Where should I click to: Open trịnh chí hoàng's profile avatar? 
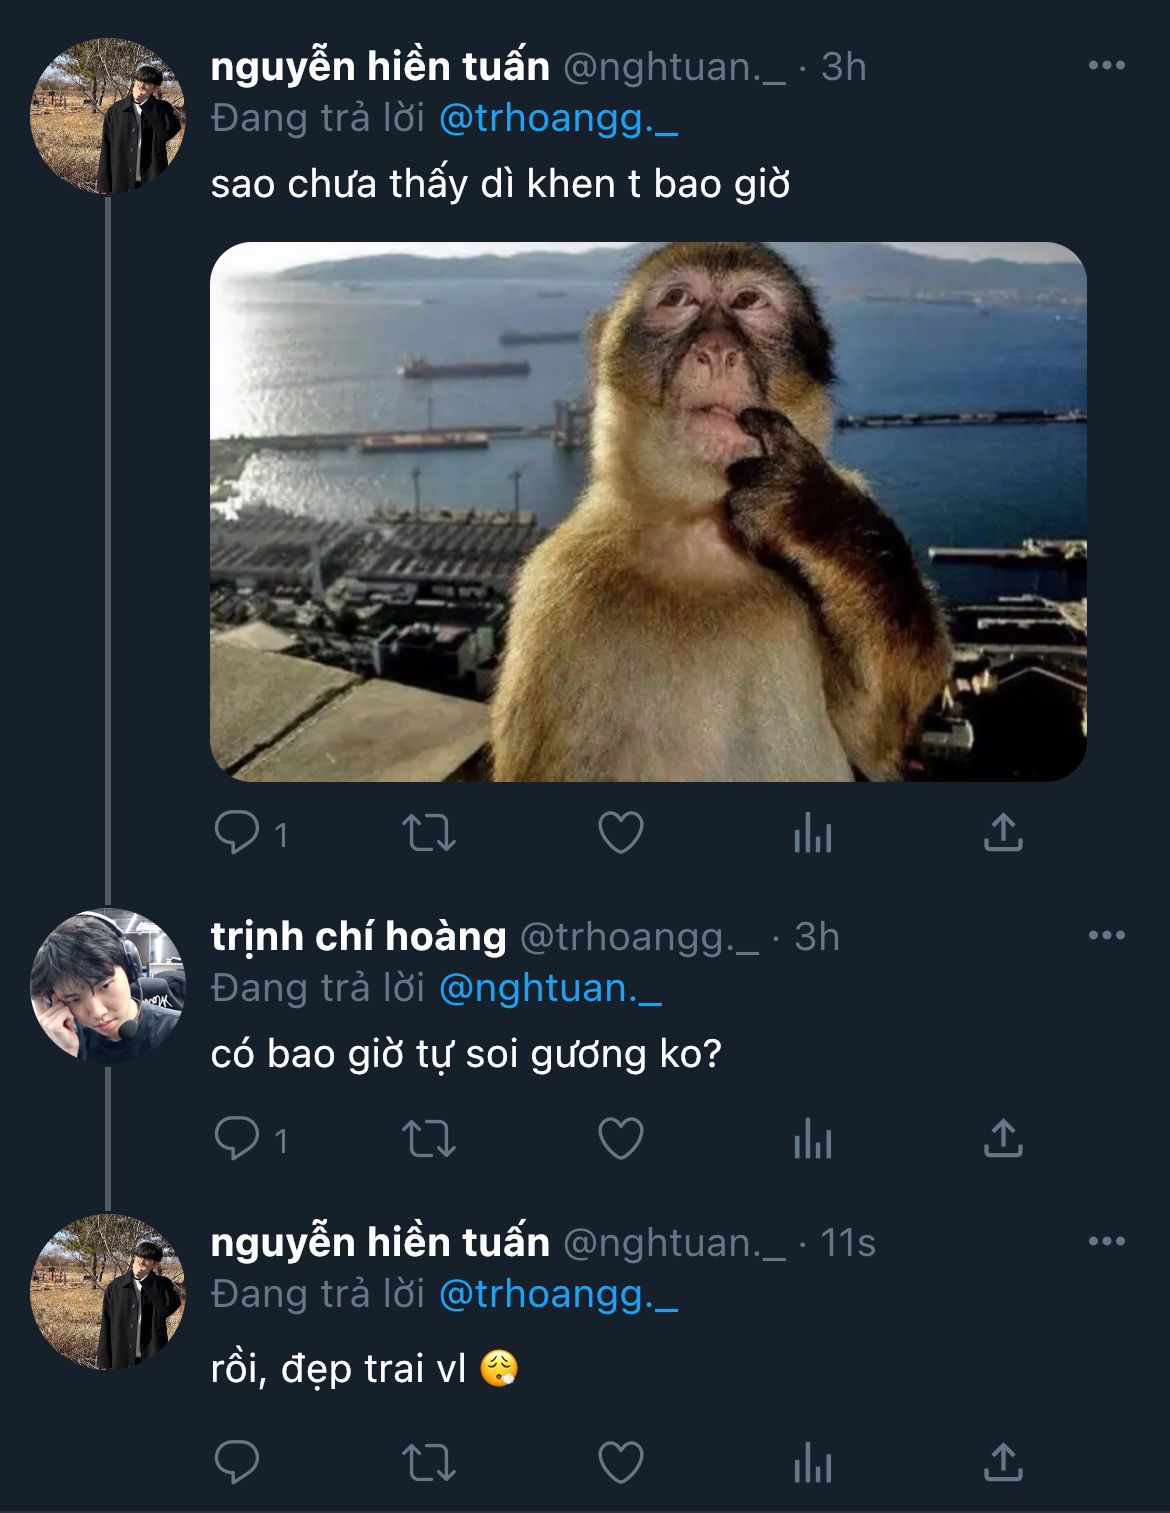tap(108, 985)
